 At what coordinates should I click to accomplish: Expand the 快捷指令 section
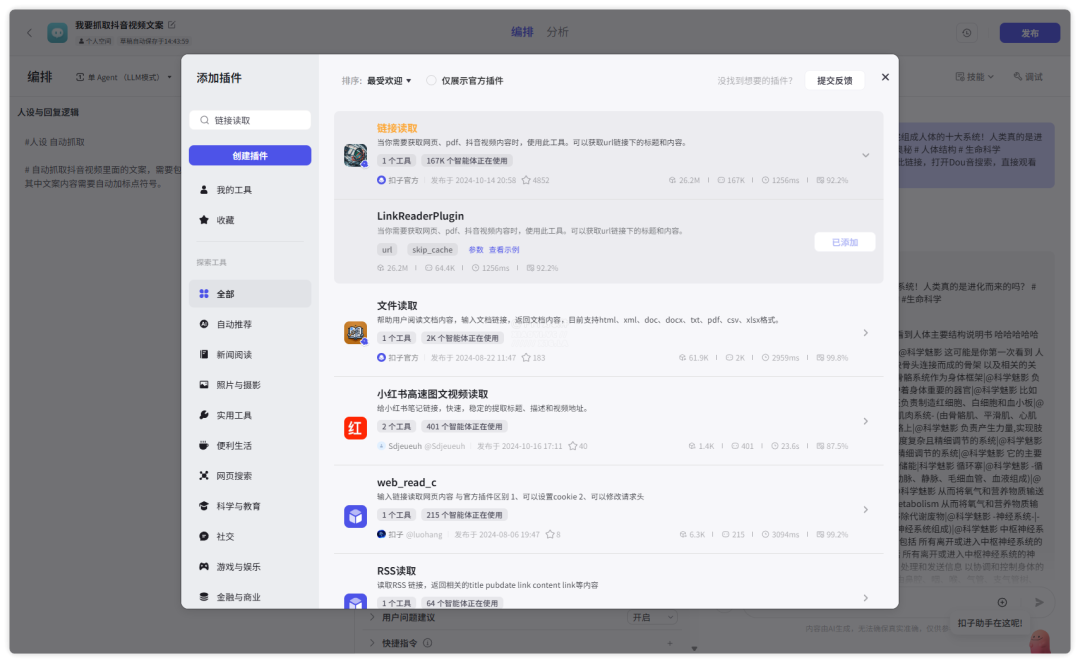[372, 643]
